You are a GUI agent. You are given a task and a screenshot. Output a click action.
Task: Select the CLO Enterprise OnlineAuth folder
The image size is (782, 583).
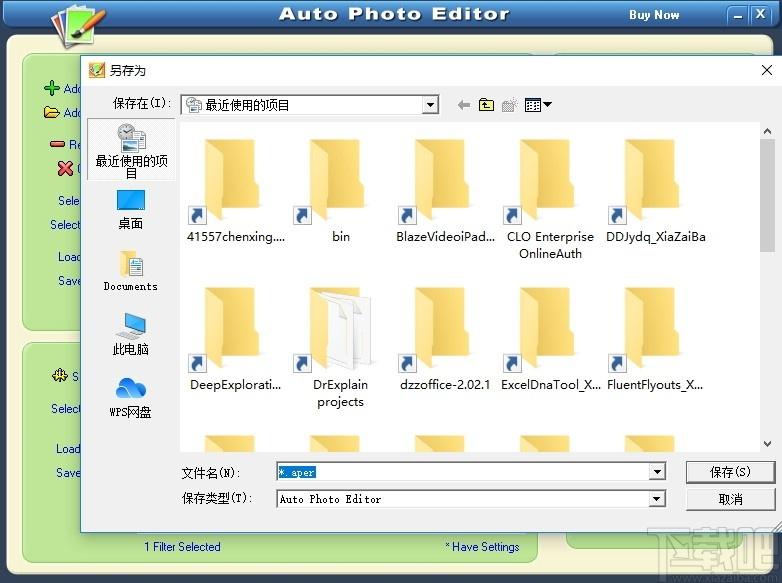550,199
